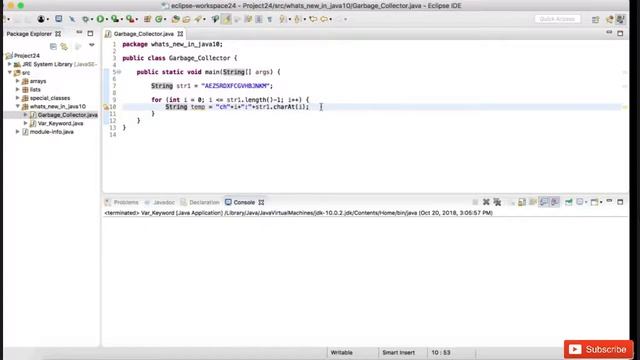
Task: Click Writable in the status bar
Action: tap(341, 353)
